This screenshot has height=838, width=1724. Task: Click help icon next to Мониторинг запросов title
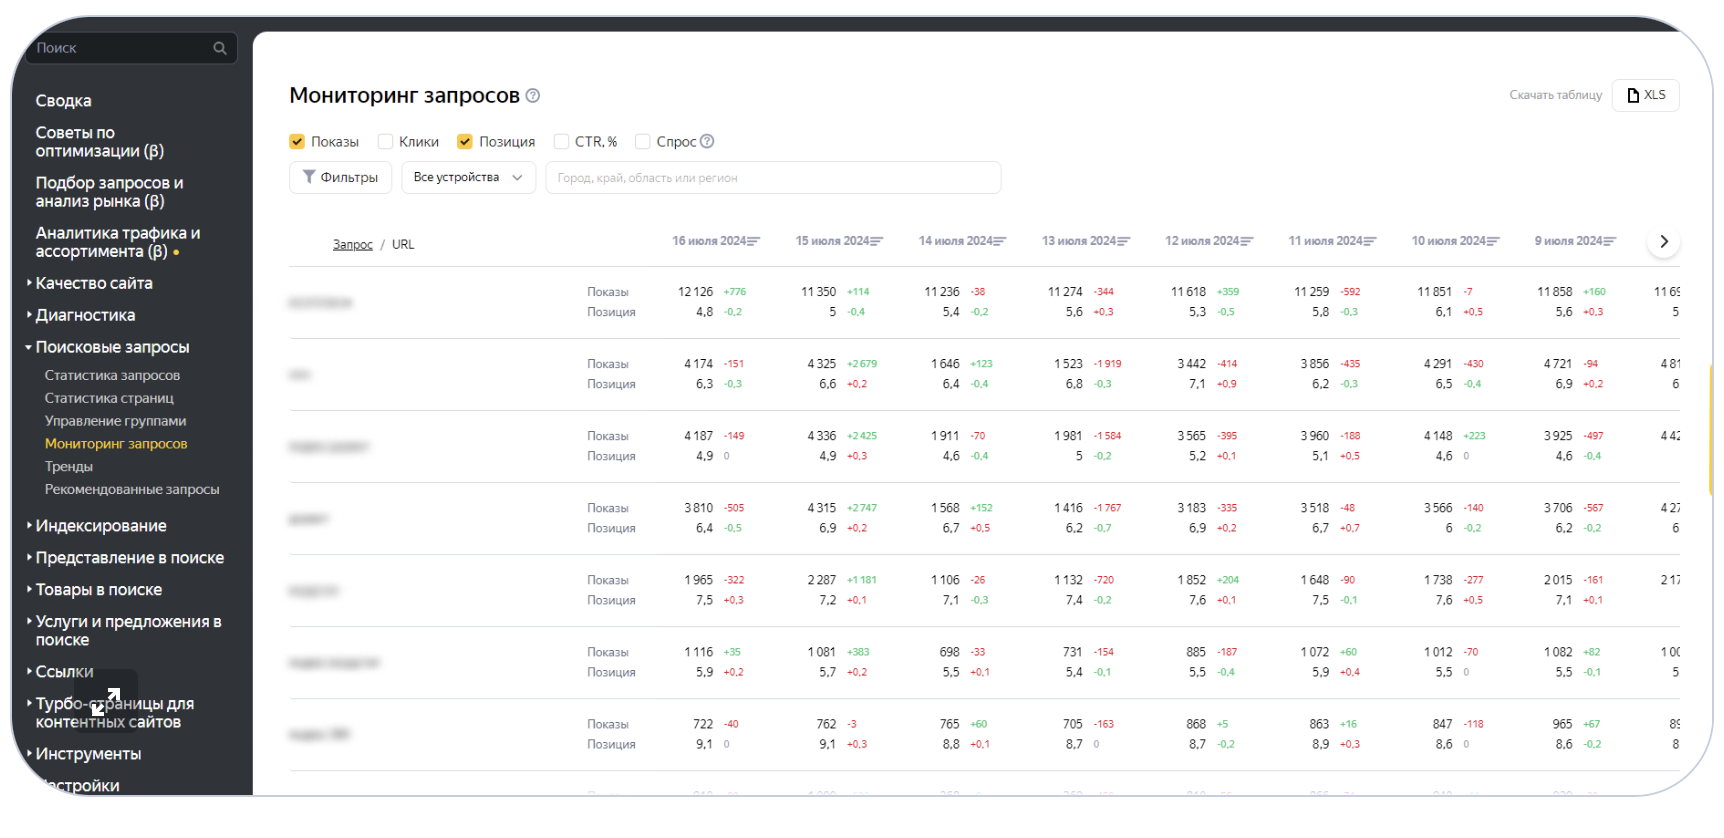tap(533, 96)
